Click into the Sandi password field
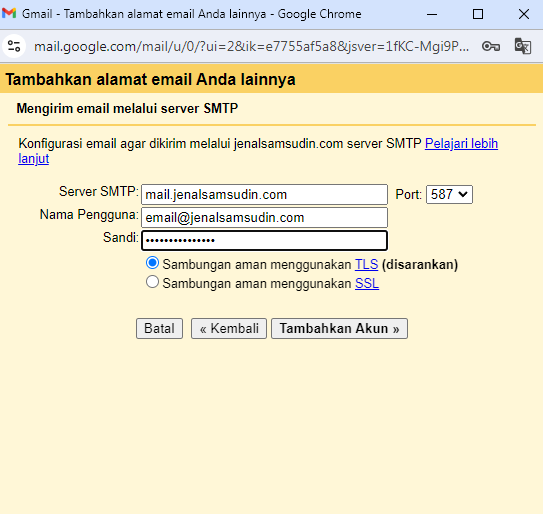 [264, 240]
